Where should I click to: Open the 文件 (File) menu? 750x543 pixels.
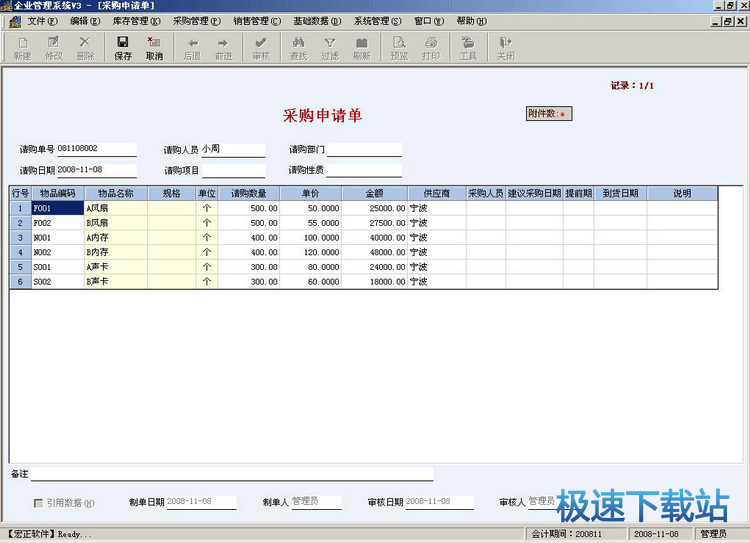coord(42,21)
